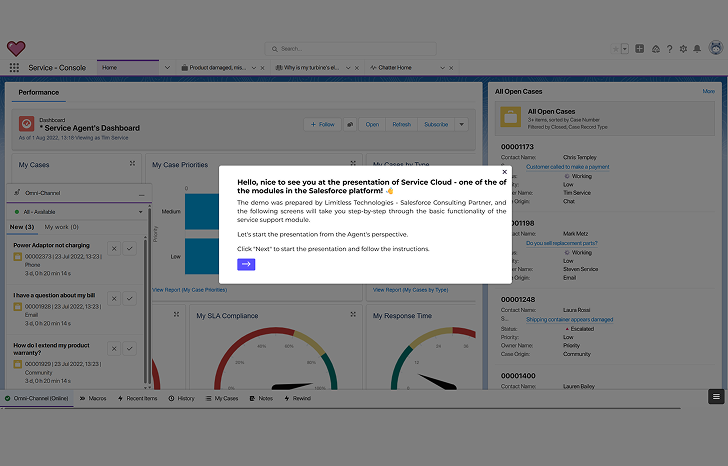Viewport: 728px width, 466px height.
Task: Click the Search input field
Action: (x=351, y=49)
